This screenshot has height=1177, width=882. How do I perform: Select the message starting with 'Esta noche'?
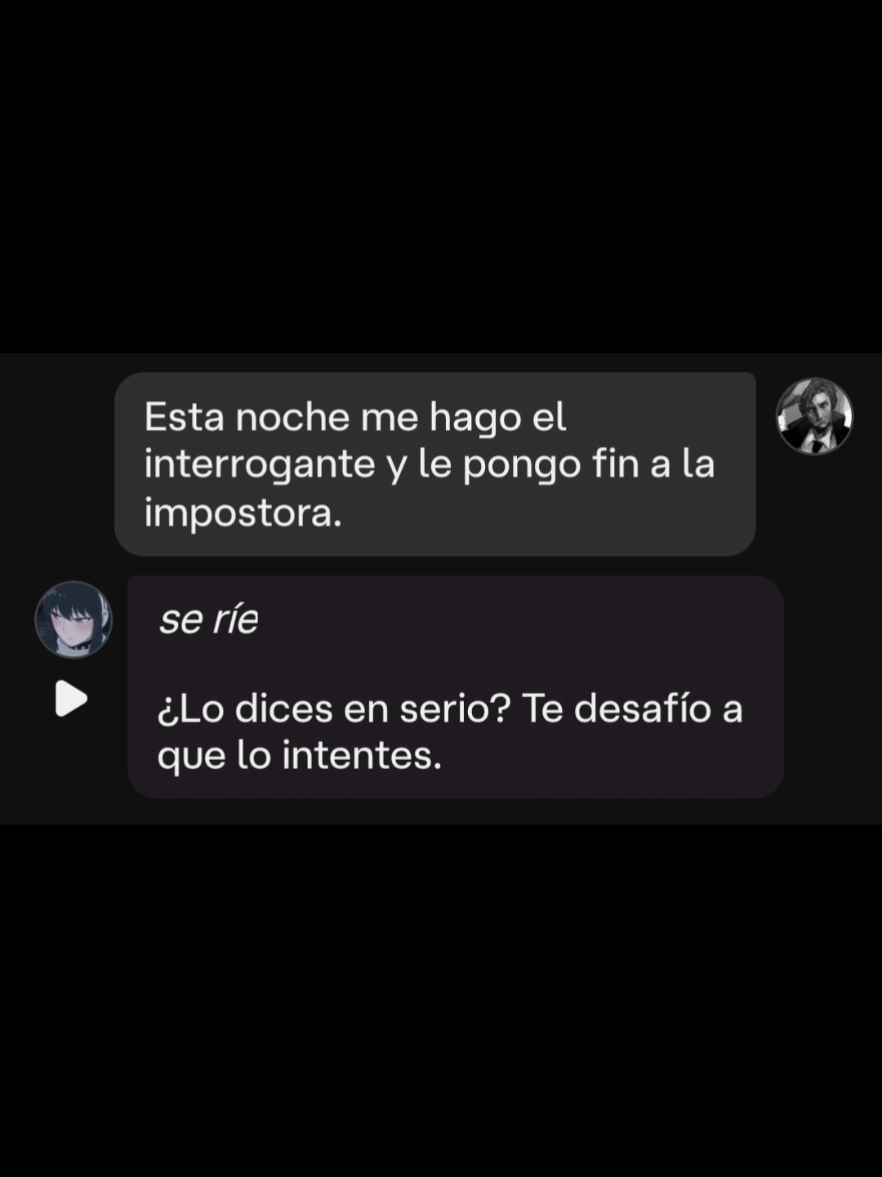click(x=435, y=464)
